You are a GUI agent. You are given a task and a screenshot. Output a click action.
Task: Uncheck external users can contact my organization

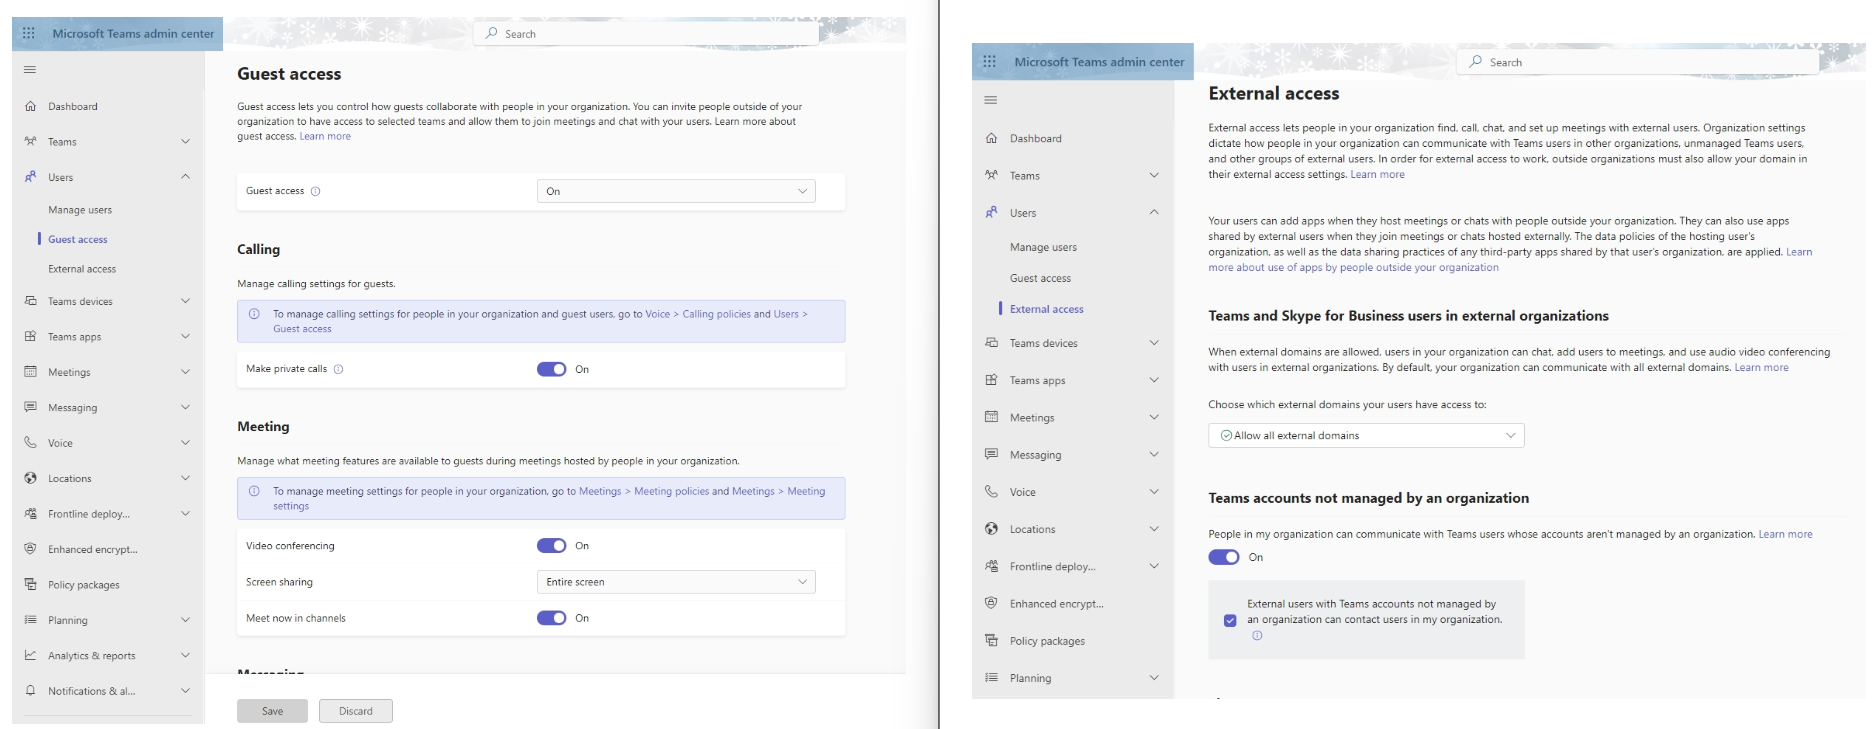click(1230, 620)
